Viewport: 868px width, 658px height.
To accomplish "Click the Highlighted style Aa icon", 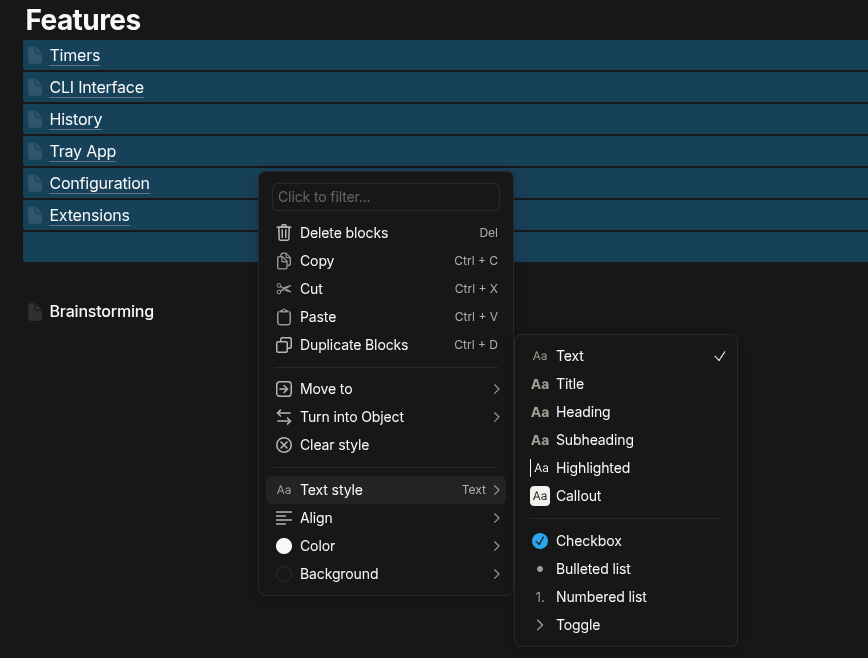I will point(540,468).
